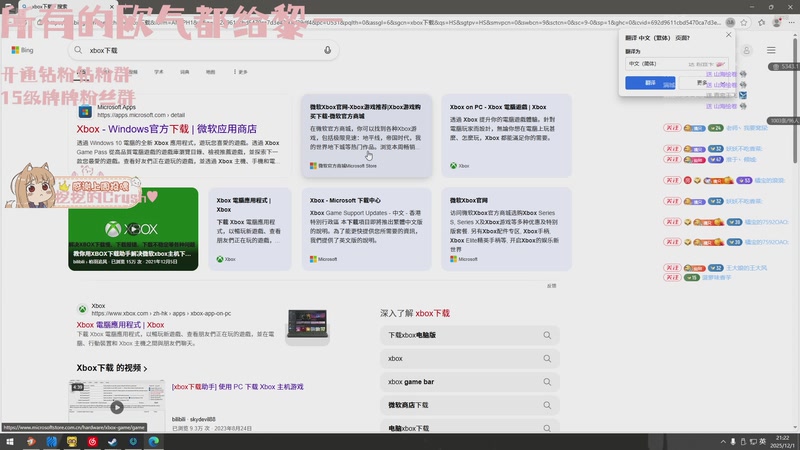Open the Bing hamburger menu
The width and height of the screenshot is (800, 450).
click(x=771, y=50)
